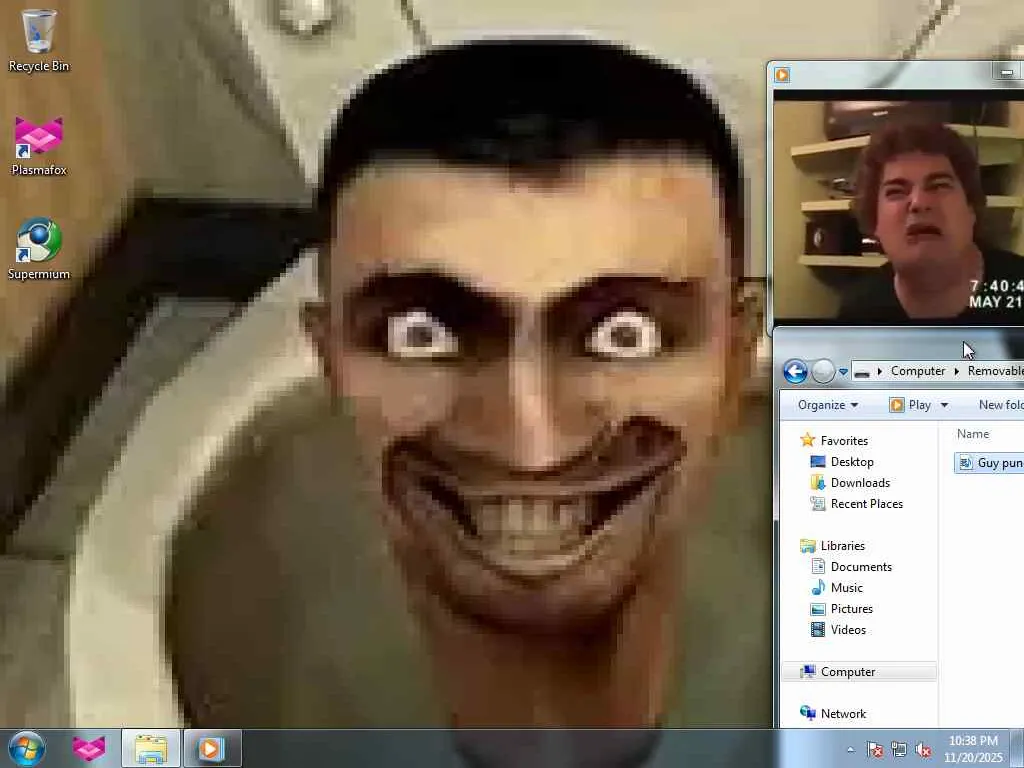This screenshot has height=768, width=1024.
Task: Open the Windows Start orb
Action: click(27, 748)
